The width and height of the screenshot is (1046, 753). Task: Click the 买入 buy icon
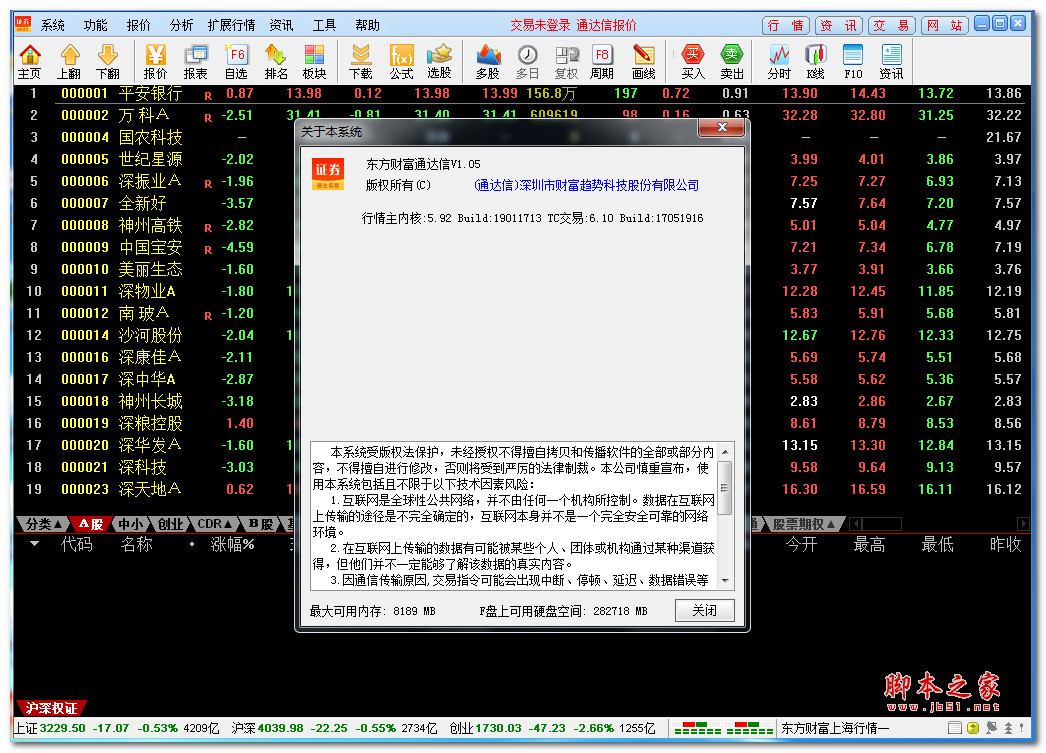pos(692,61)
